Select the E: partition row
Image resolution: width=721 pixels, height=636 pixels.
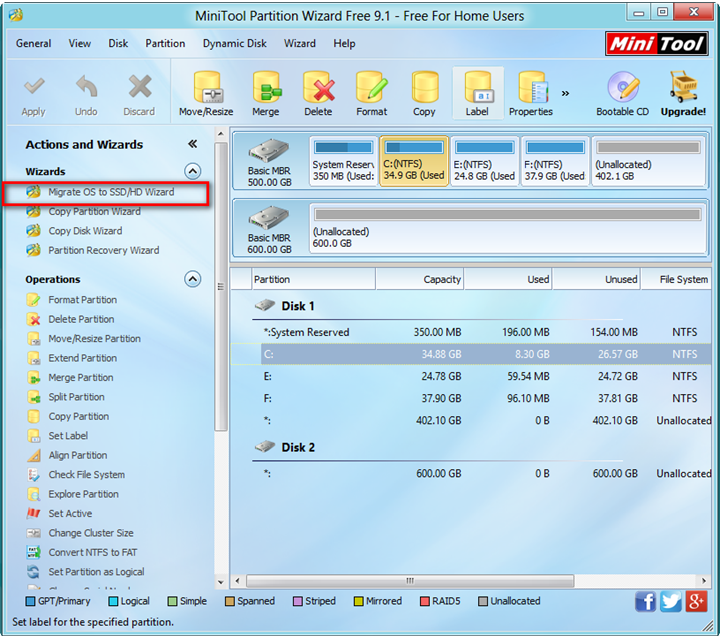click(471, 376)
